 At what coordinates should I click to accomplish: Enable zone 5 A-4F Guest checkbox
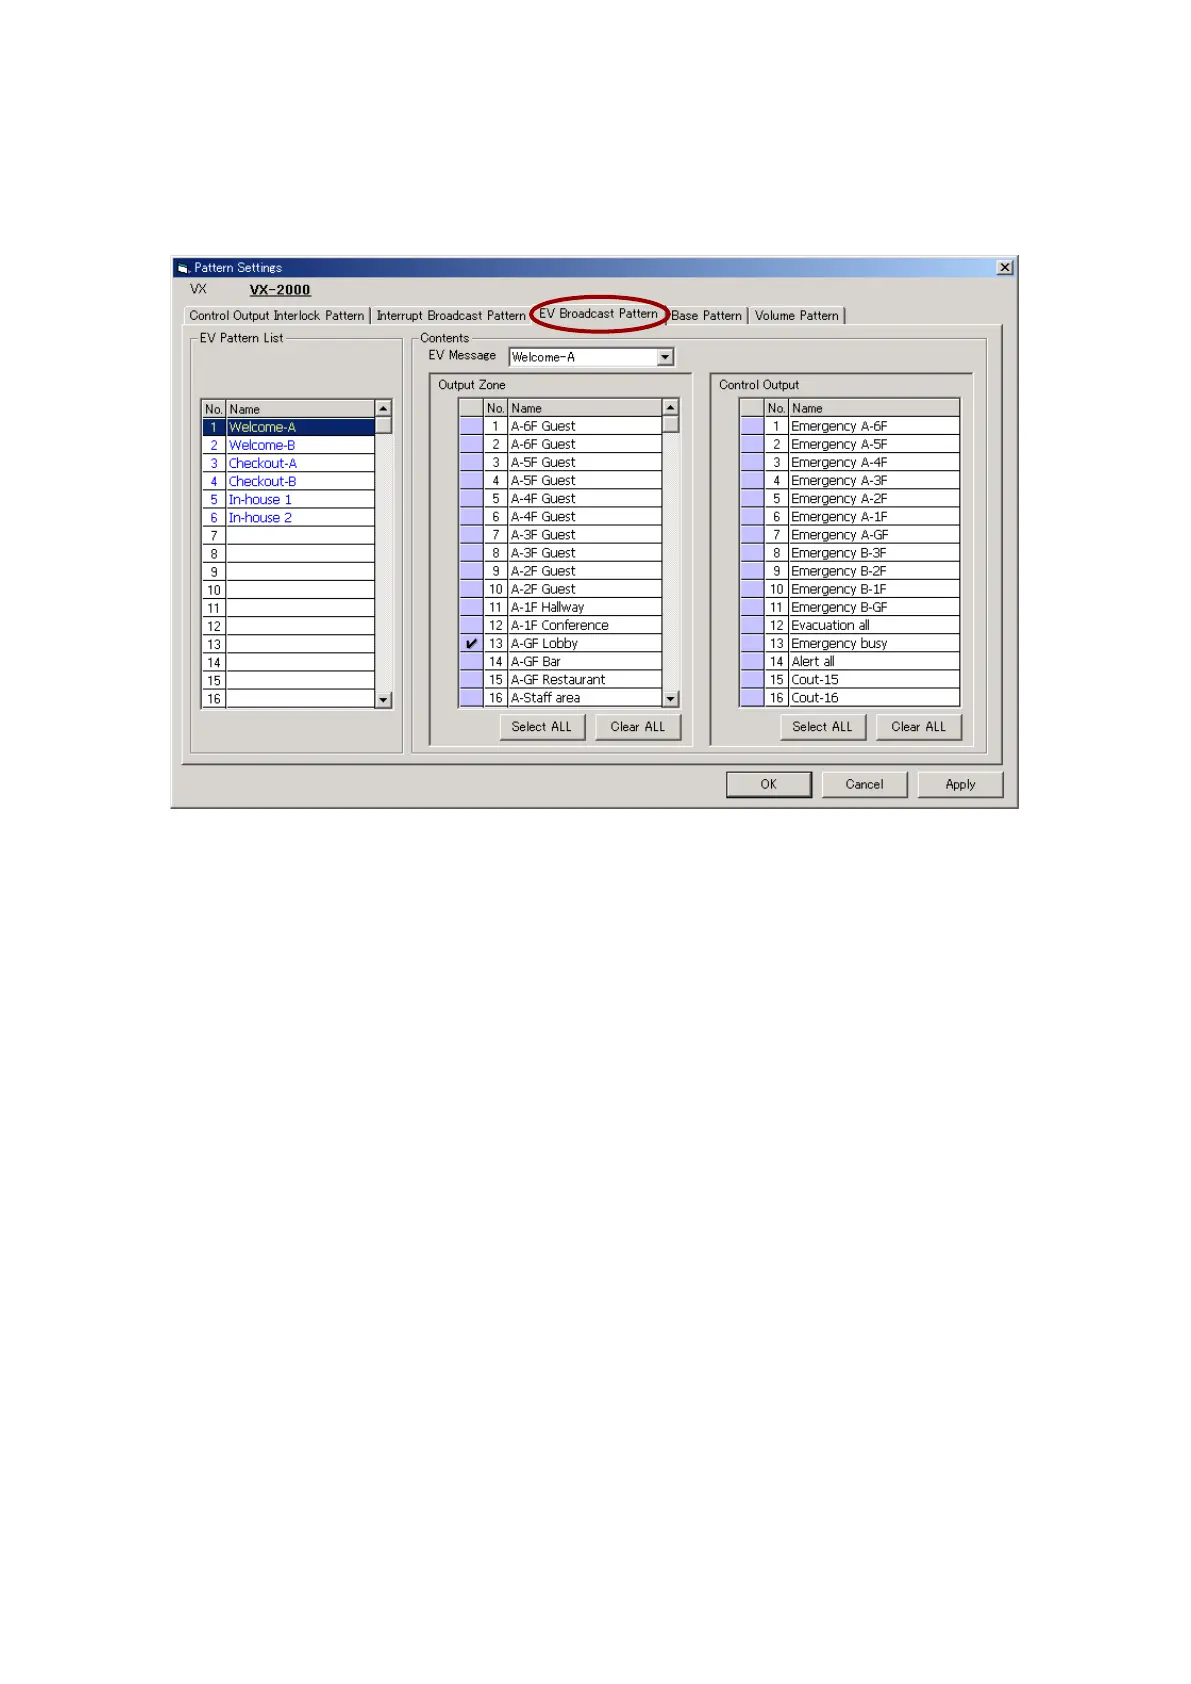[x=471, y=498]
